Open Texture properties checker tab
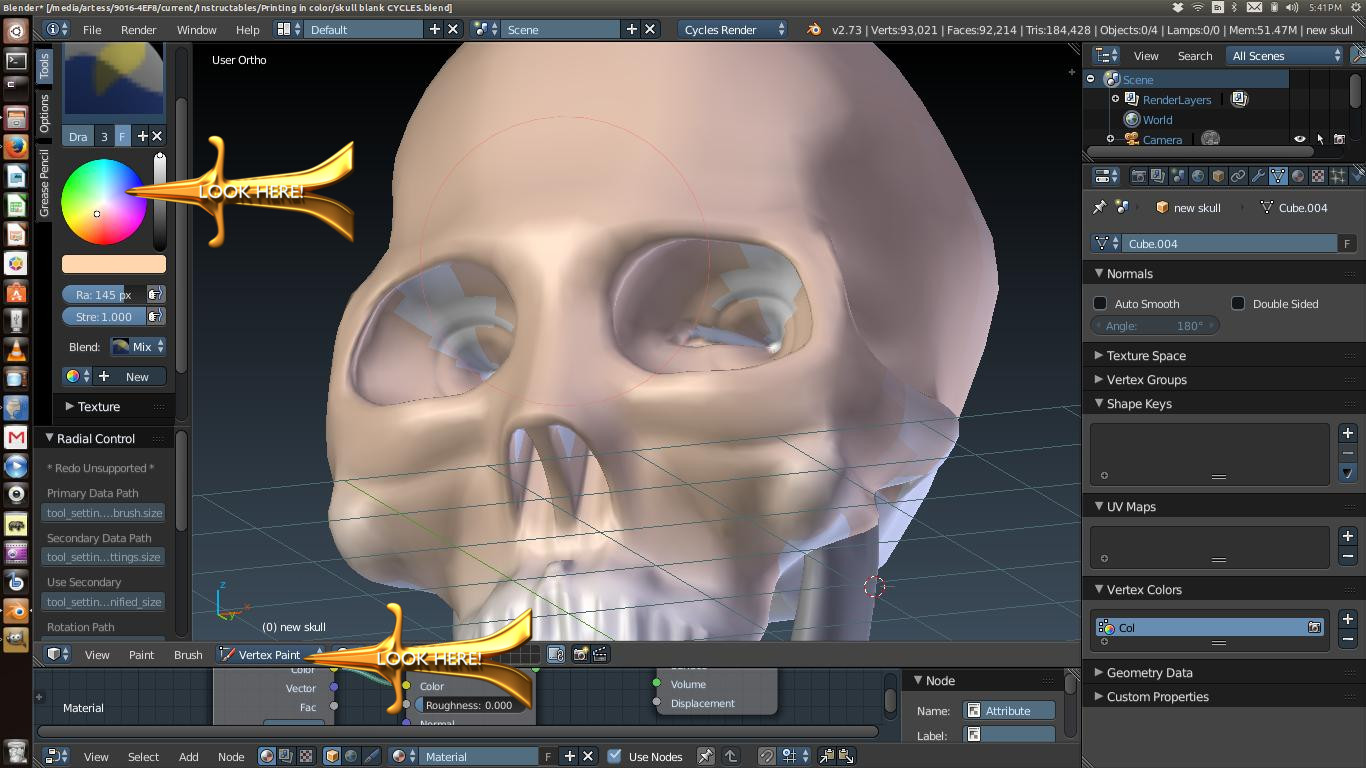The image size is (1366, 768). 1318,176
